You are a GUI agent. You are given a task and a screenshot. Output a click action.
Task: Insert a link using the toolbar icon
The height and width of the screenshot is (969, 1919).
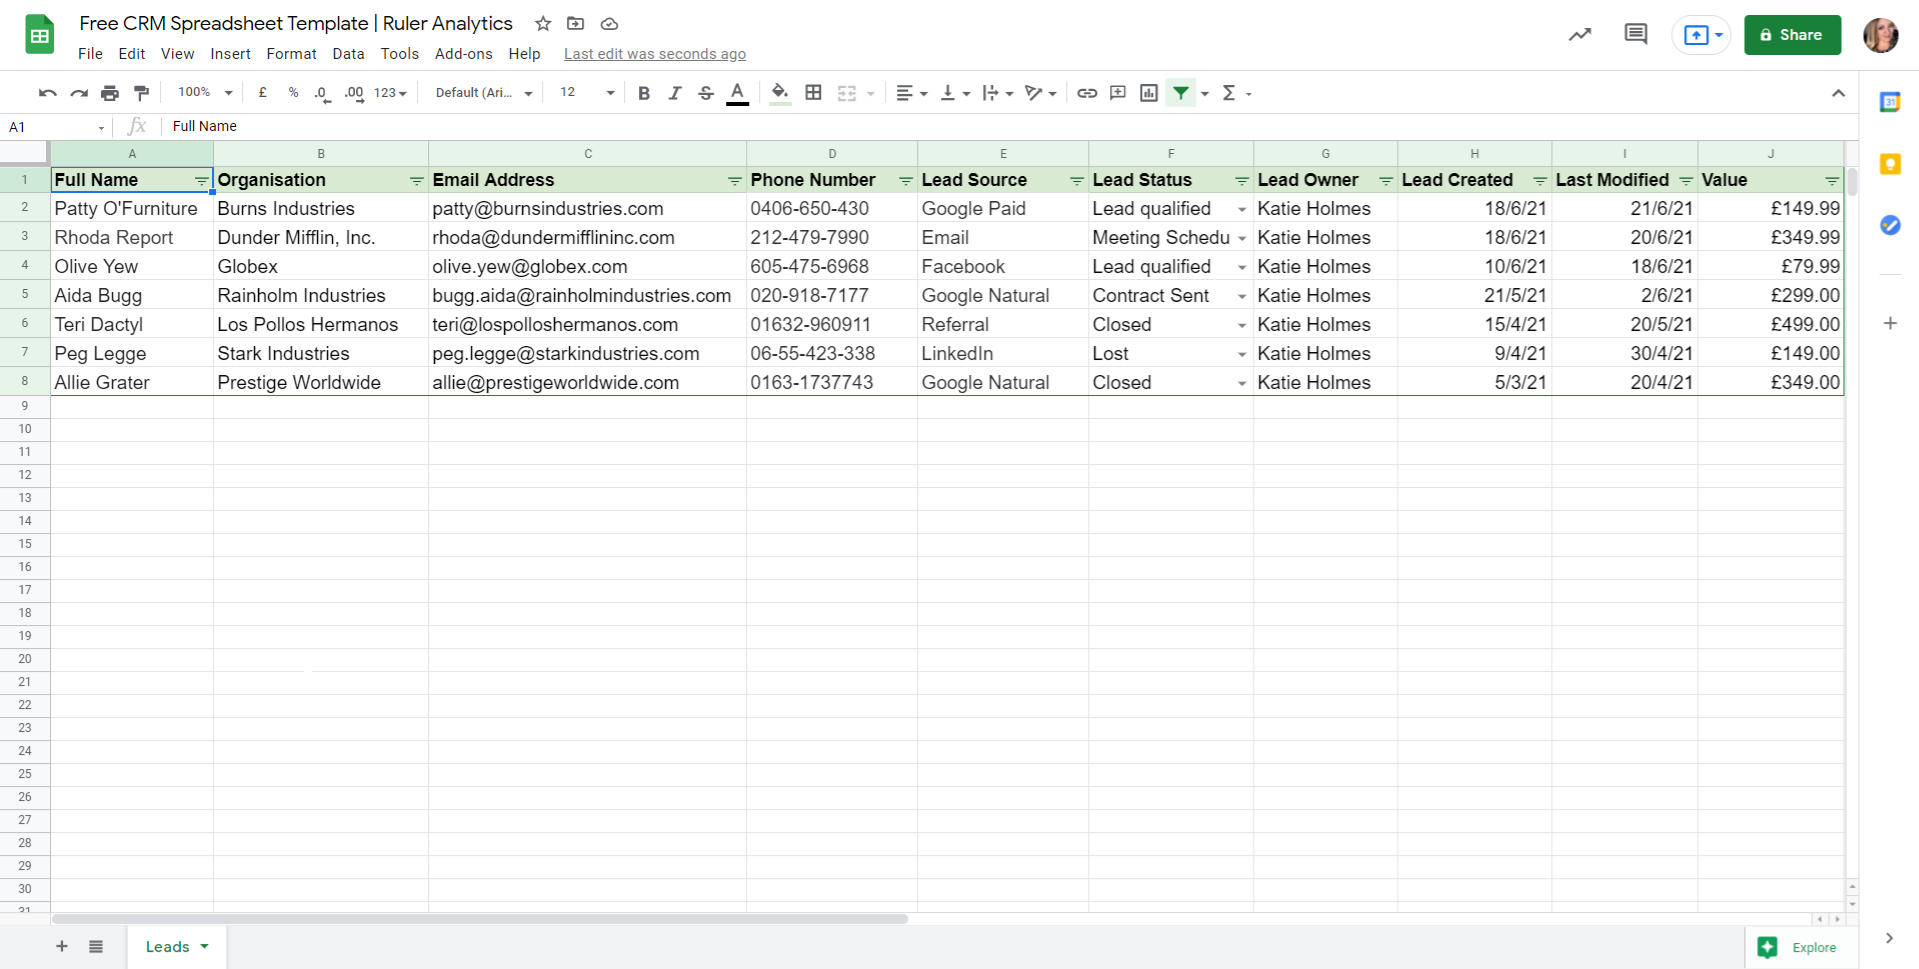(x=1087, y=92)
